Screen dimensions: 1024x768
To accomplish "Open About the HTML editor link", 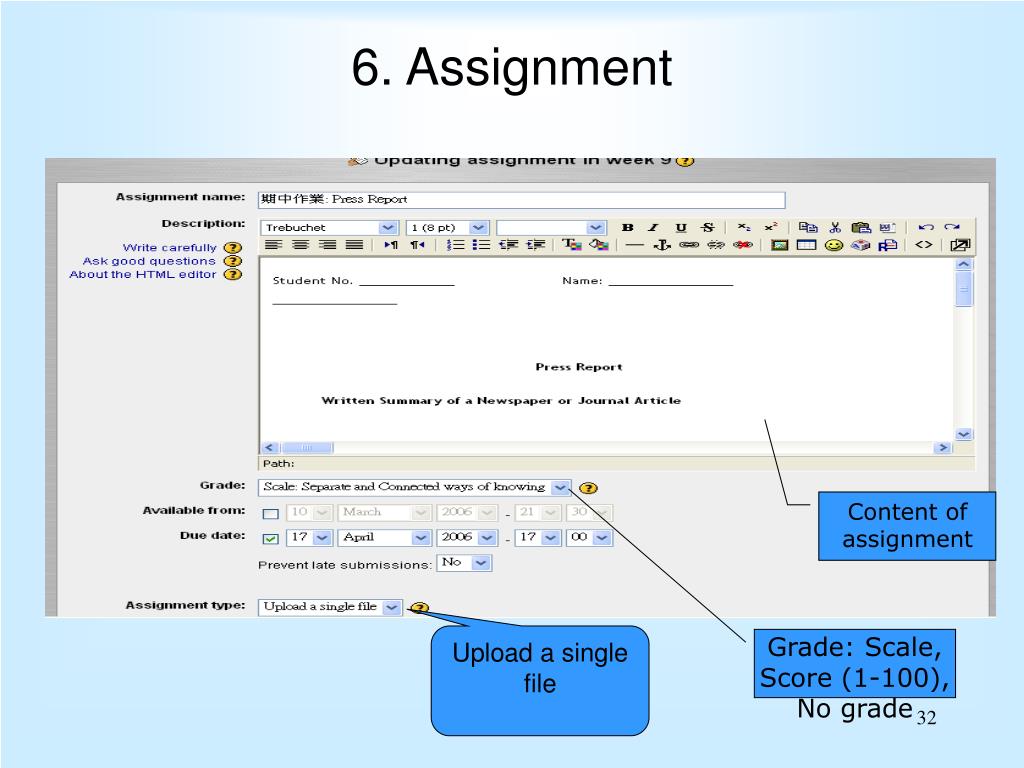I will [x=142, y=274].
